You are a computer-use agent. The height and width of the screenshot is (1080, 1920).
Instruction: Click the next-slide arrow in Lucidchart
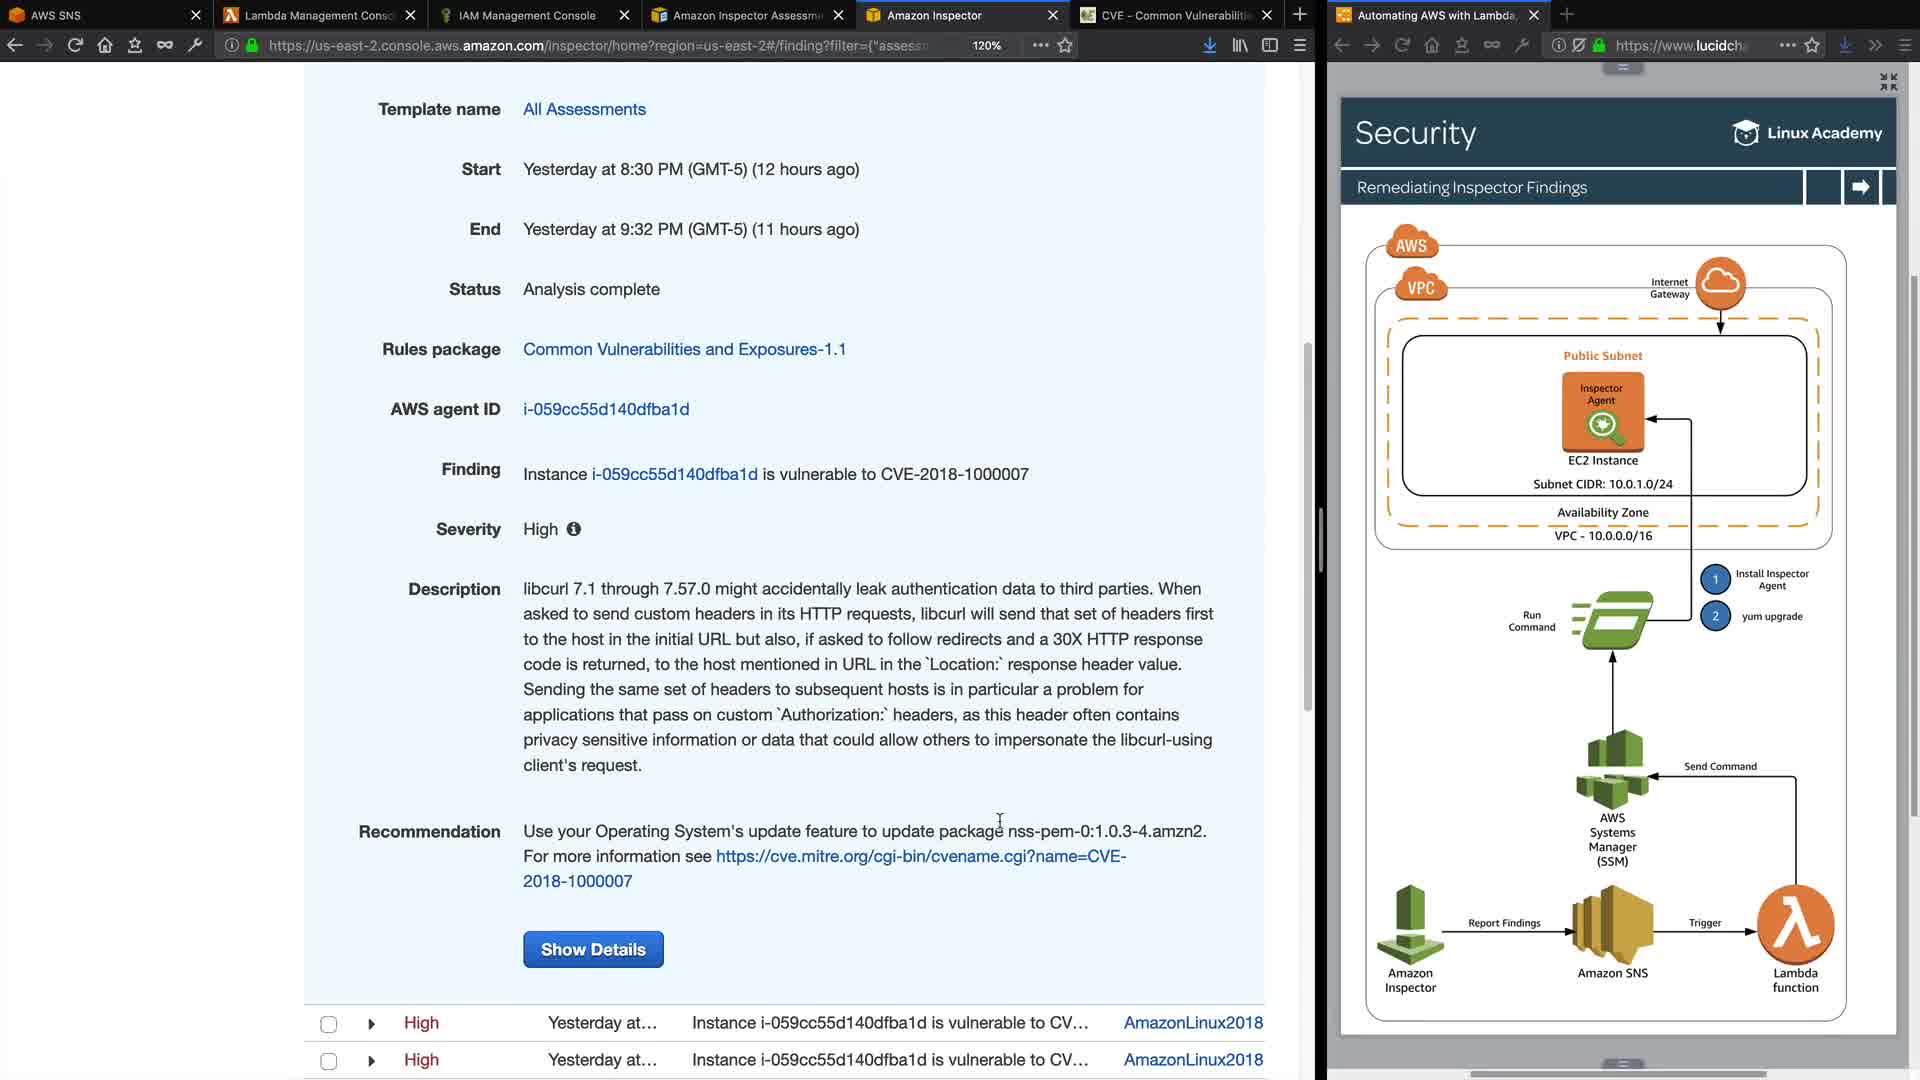1861,187
